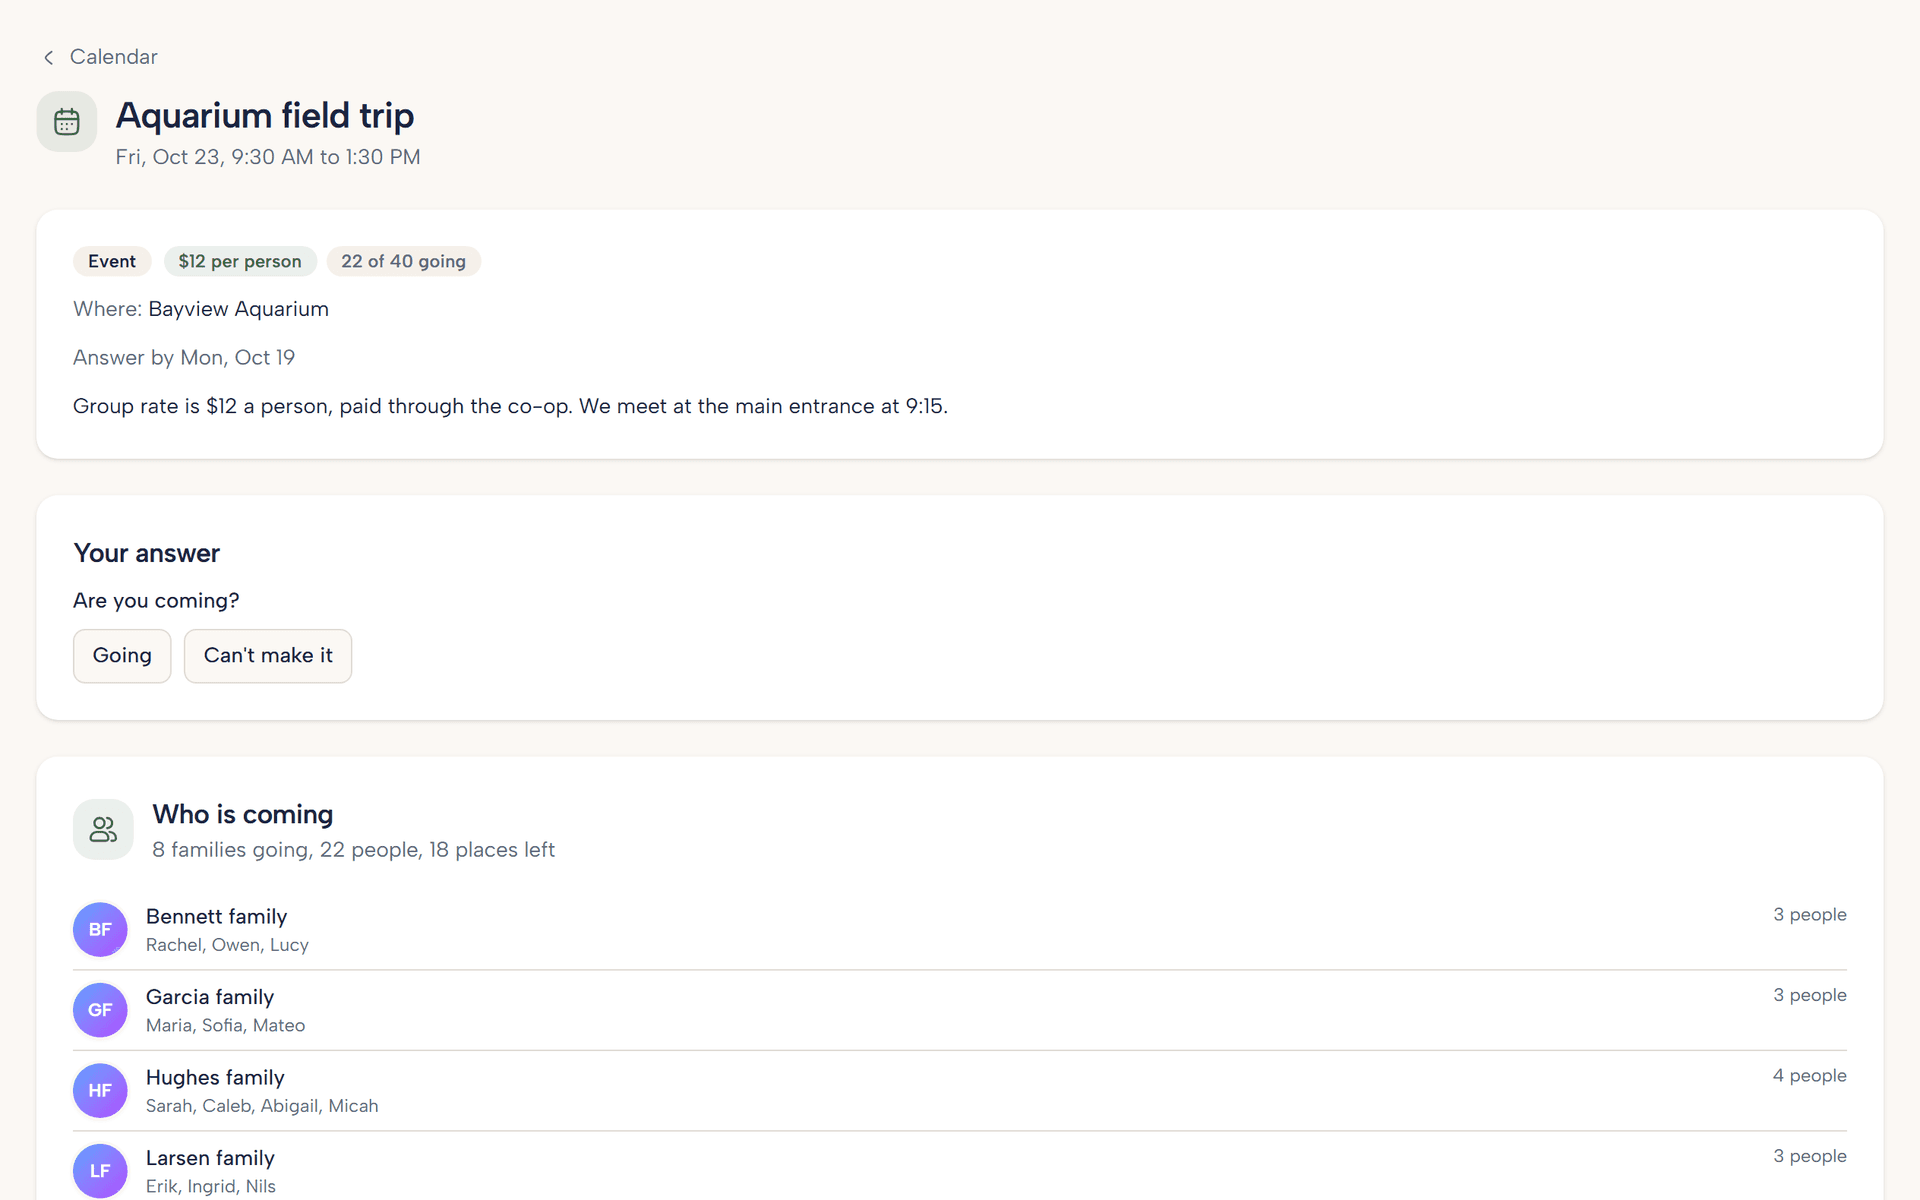Click the calendar event icon beside title
1920x1200 pixels.
click(x=67, y=122)
